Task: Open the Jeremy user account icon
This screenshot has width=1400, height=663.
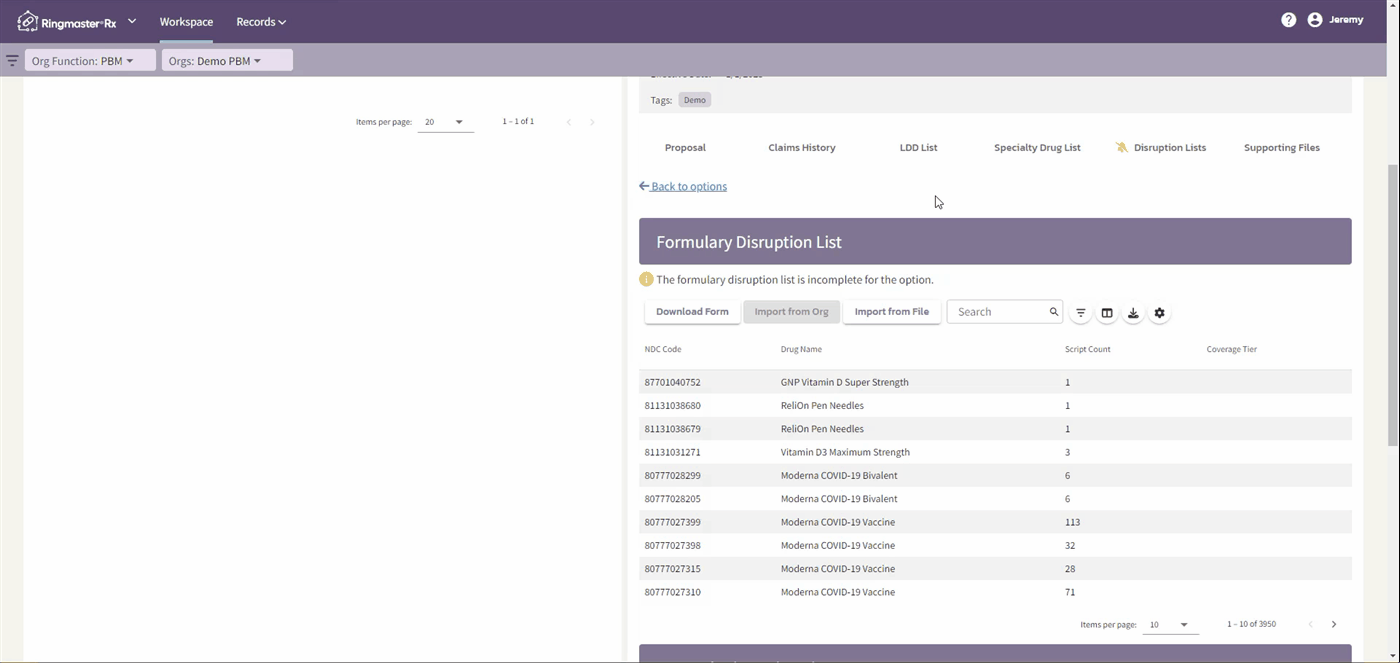Action: tap(1315, 20)
